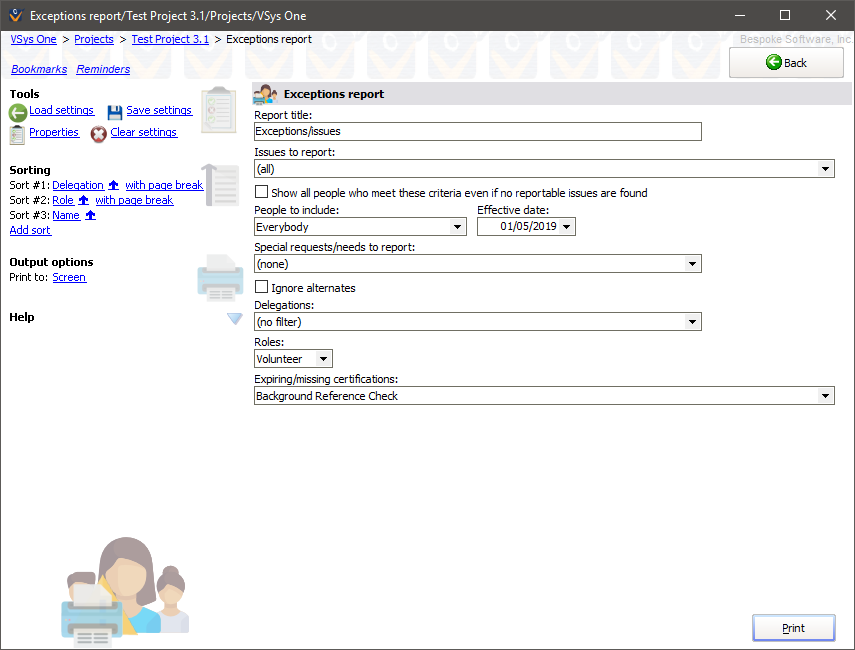Open the Issues to report dropdown
This screenshot has height=650, width=855.
pyautogui.click(x=826, y=168)
